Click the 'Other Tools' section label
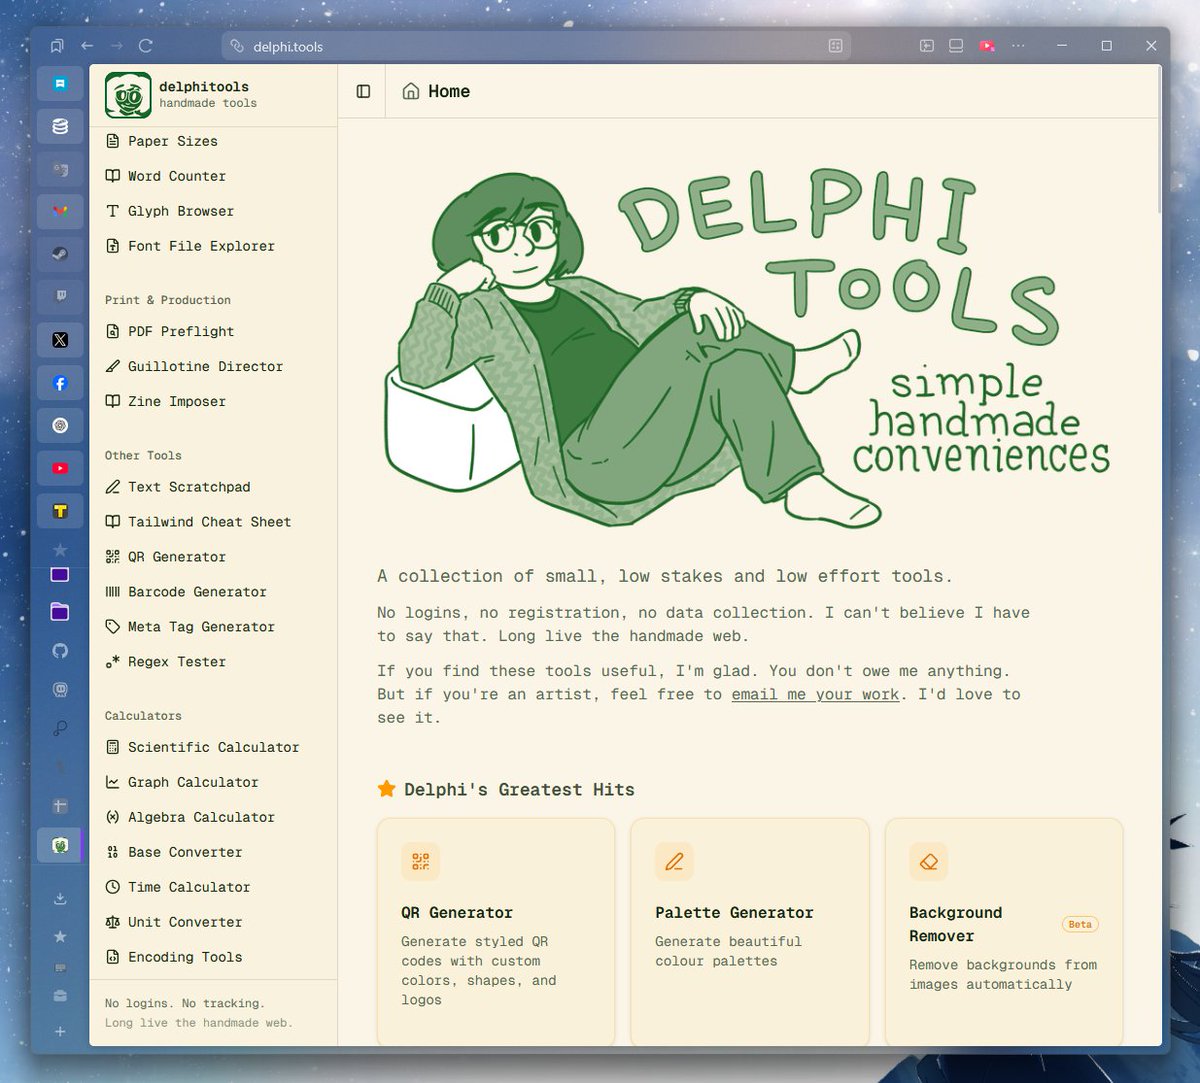This screenshot has width=1200, height=1083. [143, 456]
